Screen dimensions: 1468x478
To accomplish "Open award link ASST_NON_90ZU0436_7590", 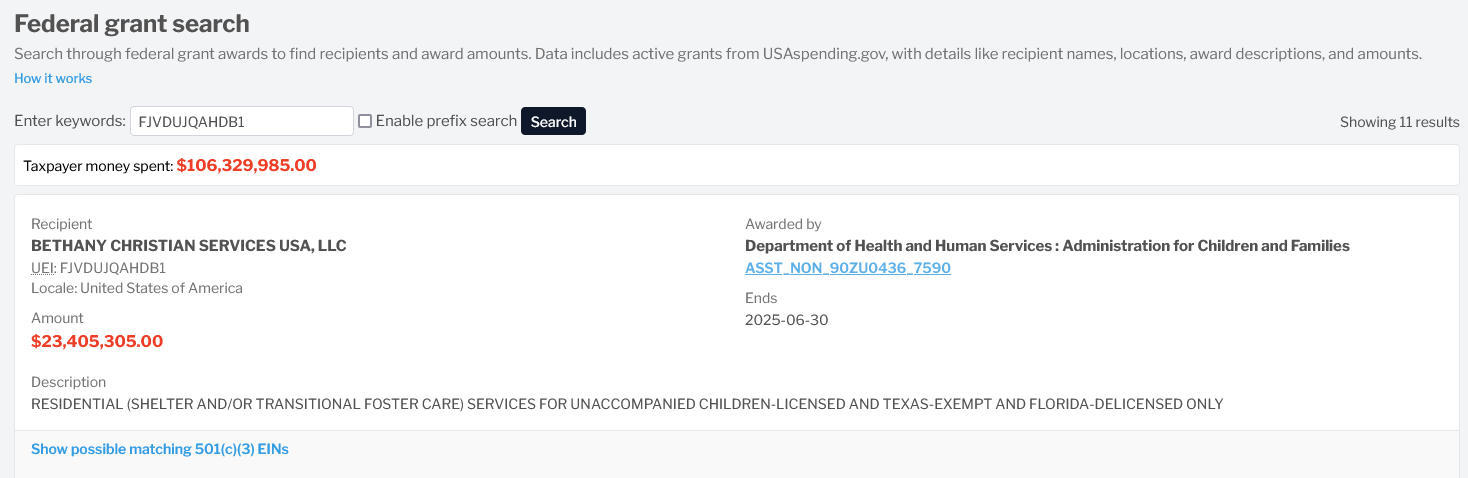I will pyautogui.click(x=848, y=268).
